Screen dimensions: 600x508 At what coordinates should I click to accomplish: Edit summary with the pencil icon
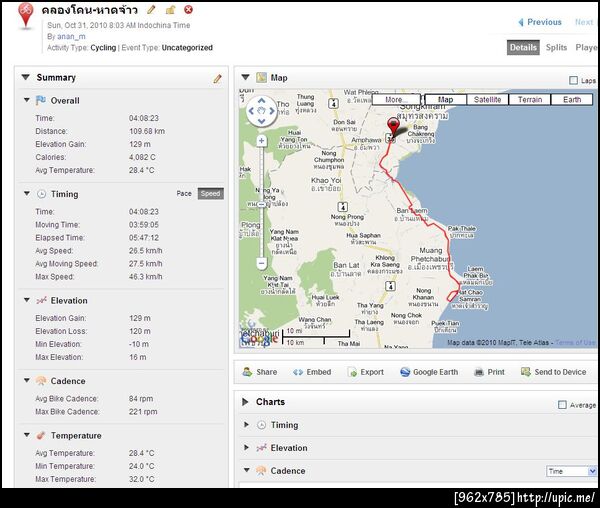click(x=217, y=79)
